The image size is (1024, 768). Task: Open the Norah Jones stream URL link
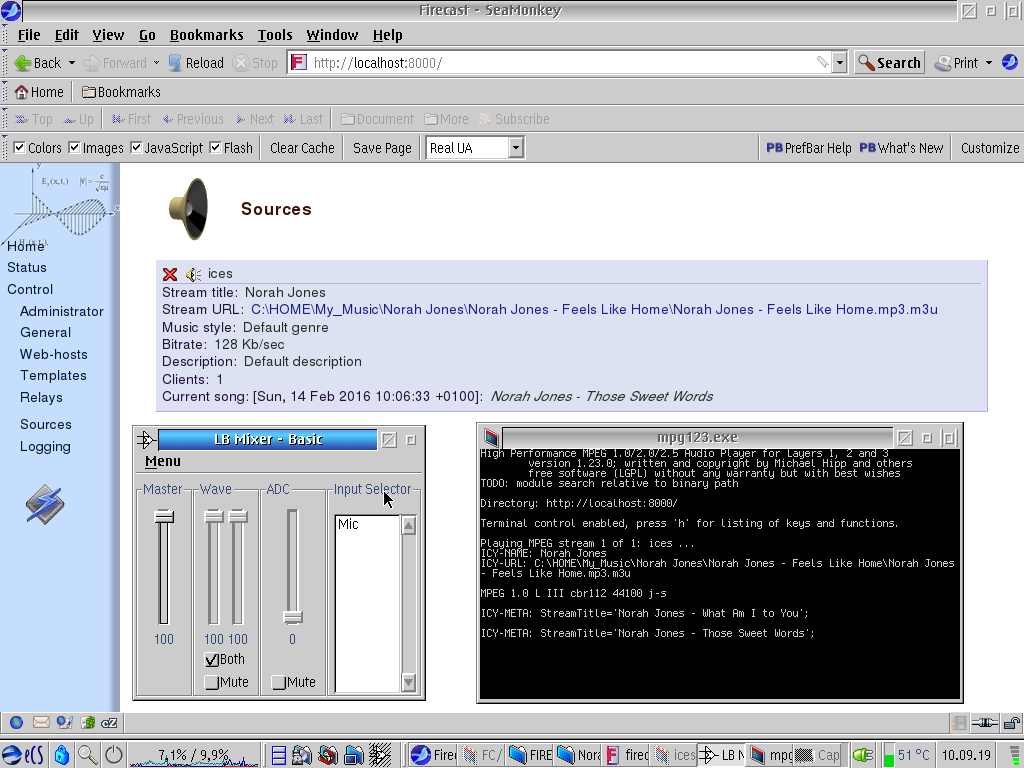(x=594, y=310)
